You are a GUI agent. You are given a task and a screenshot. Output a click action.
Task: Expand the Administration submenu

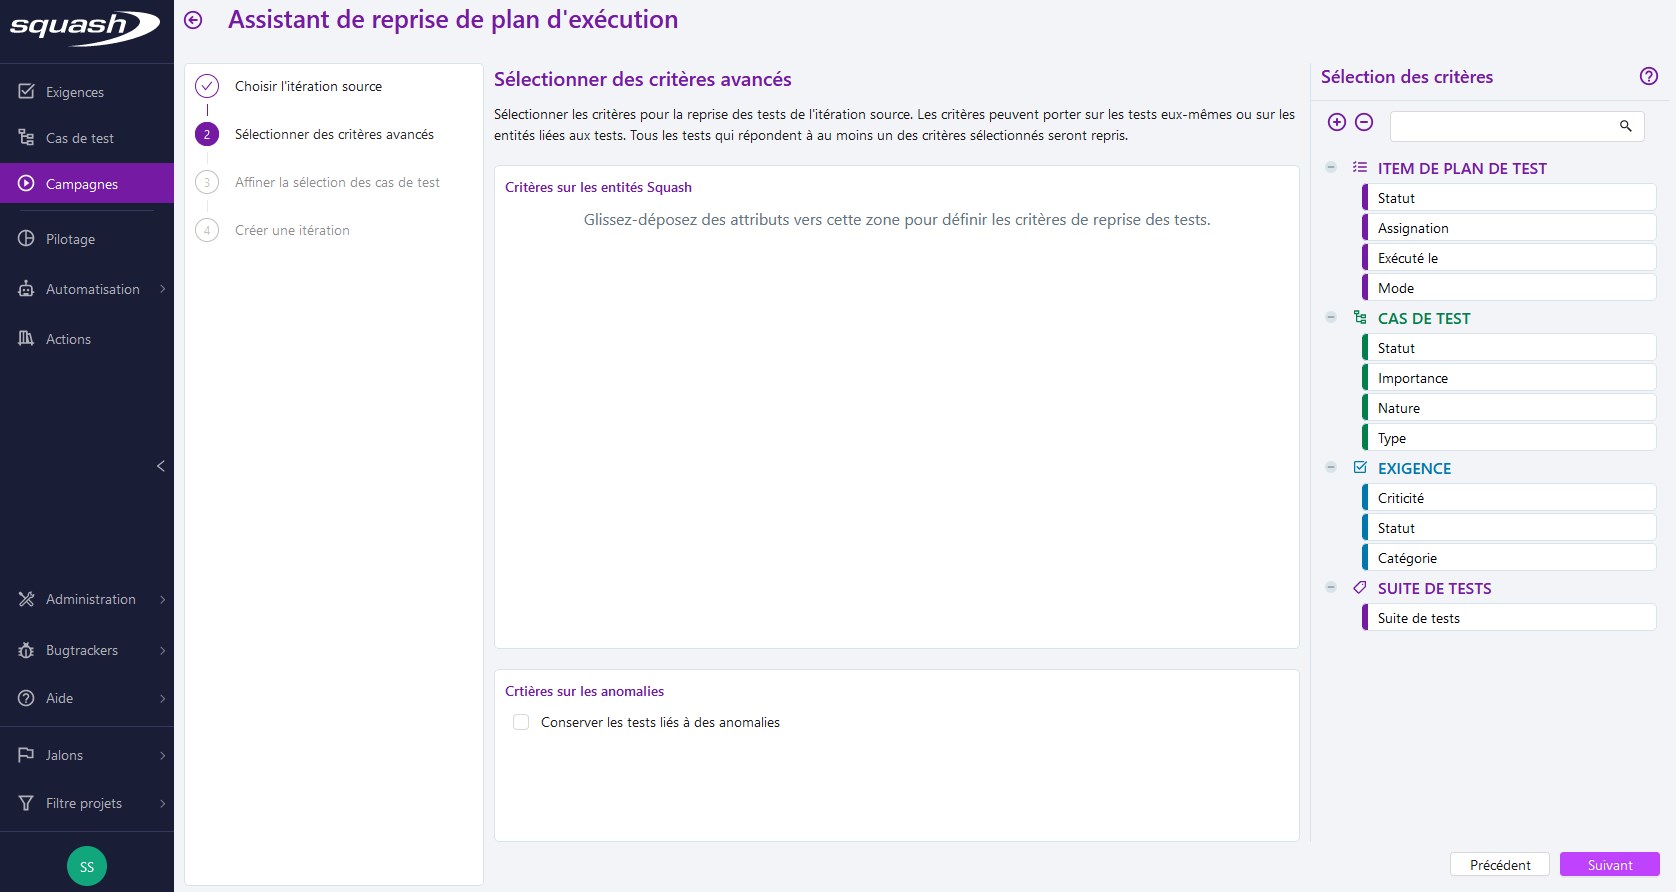coord(90,599)
